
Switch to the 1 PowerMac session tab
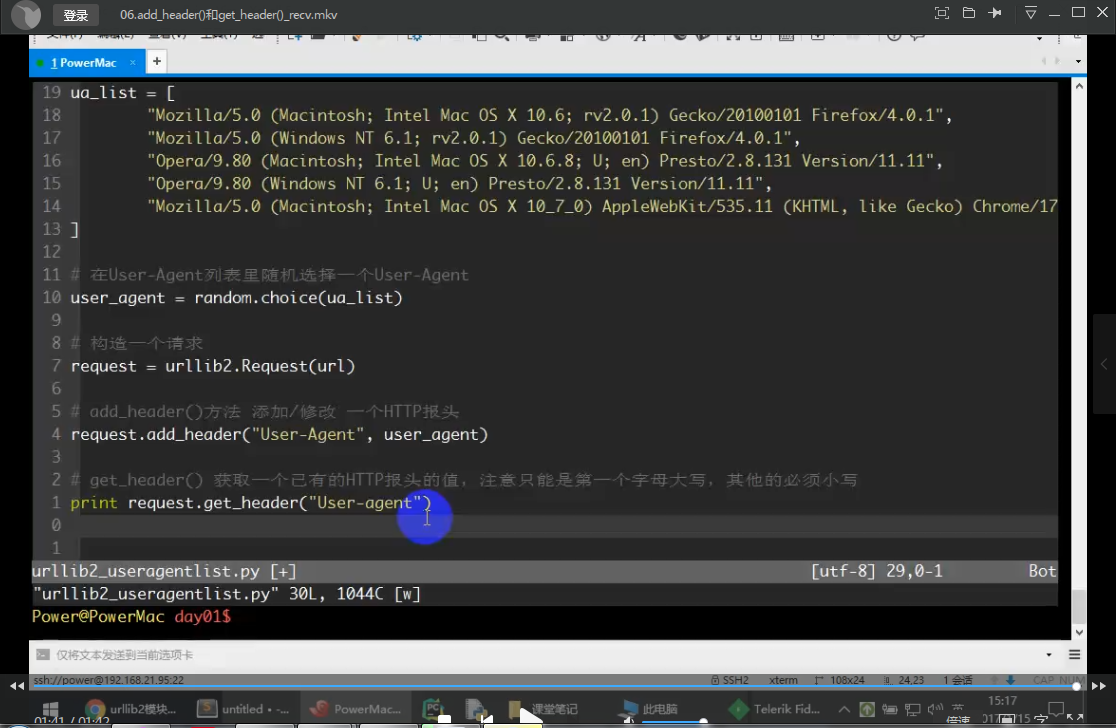point(84,62)
